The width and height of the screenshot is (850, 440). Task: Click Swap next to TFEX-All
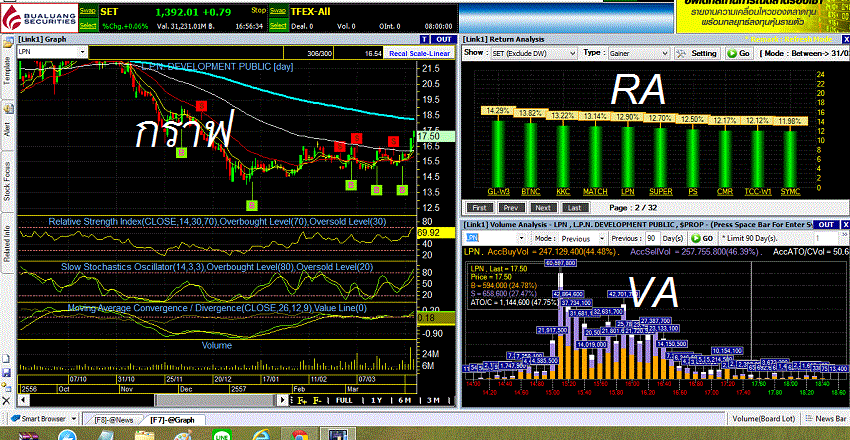click(278, 10)
